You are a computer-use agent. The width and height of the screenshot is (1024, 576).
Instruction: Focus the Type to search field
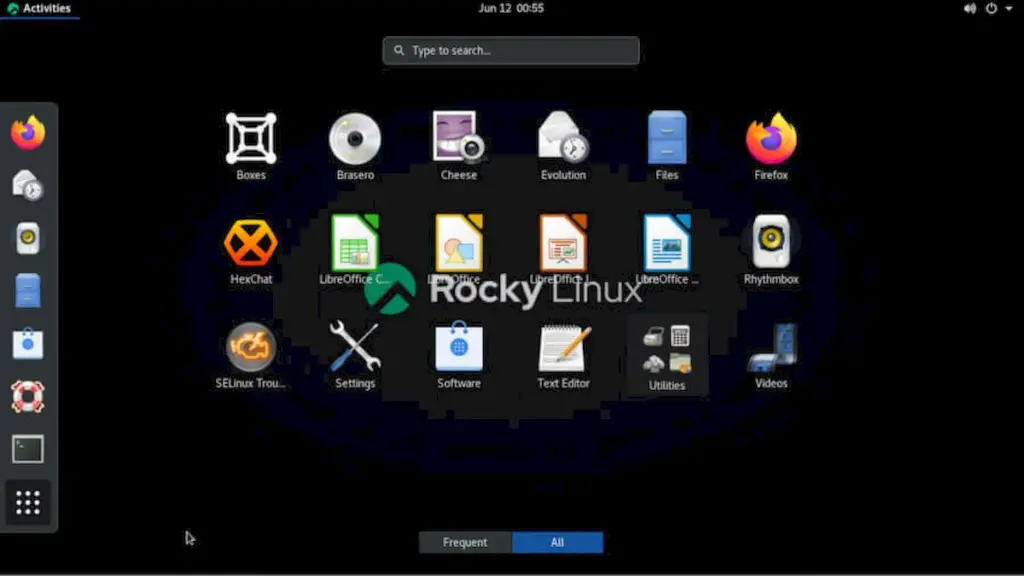511,50
